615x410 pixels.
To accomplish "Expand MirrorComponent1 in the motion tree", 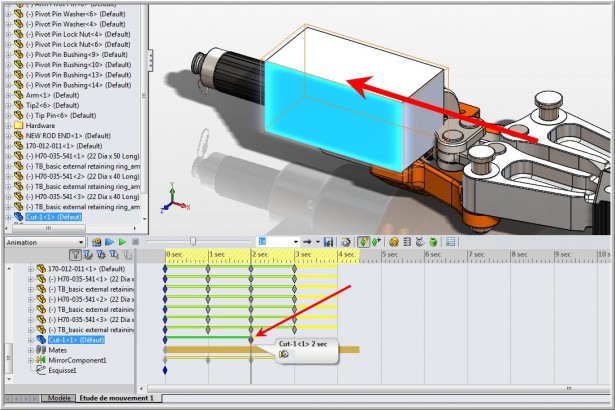I will pyautogui.click(x=31, y=360).
